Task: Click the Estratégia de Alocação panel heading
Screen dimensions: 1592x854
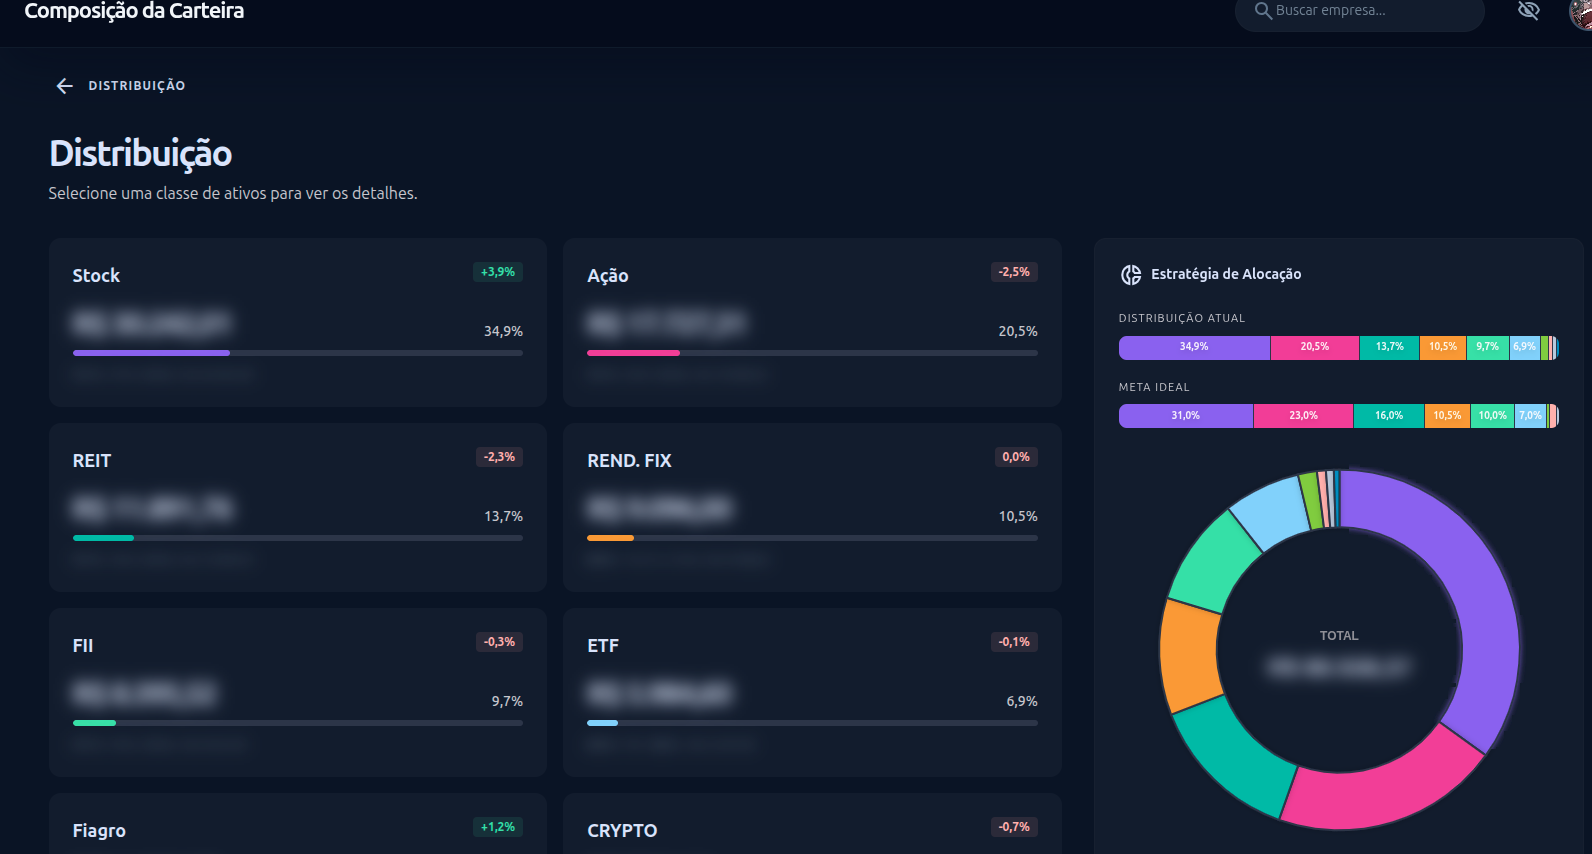Action: [1226, 274]
